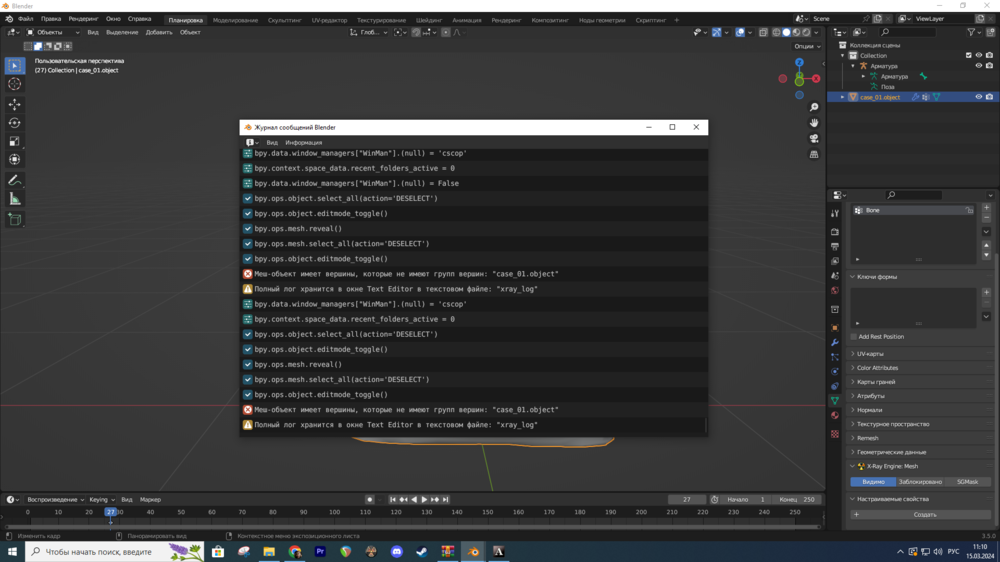Open the Файл menu
The height and width of the screenshot is (562, 1000).
click(26, 19)
